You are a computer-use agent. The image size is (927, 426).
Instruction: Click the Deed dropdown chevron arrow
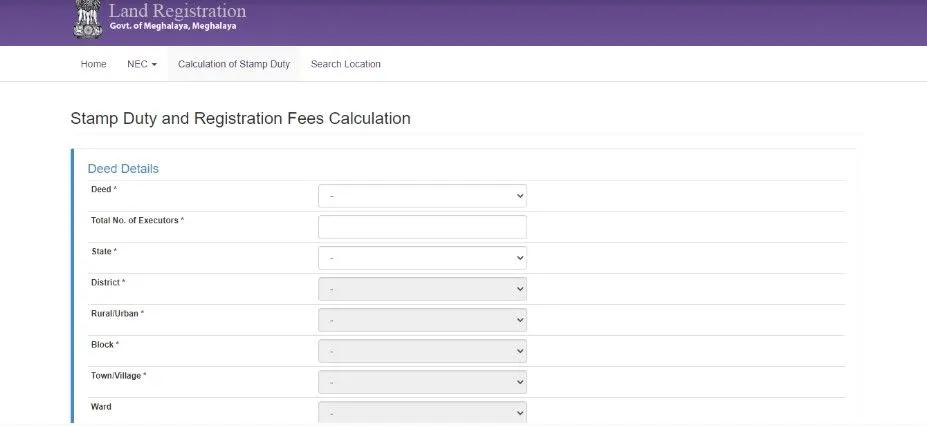pyautogui.click(x=519, y=196)
